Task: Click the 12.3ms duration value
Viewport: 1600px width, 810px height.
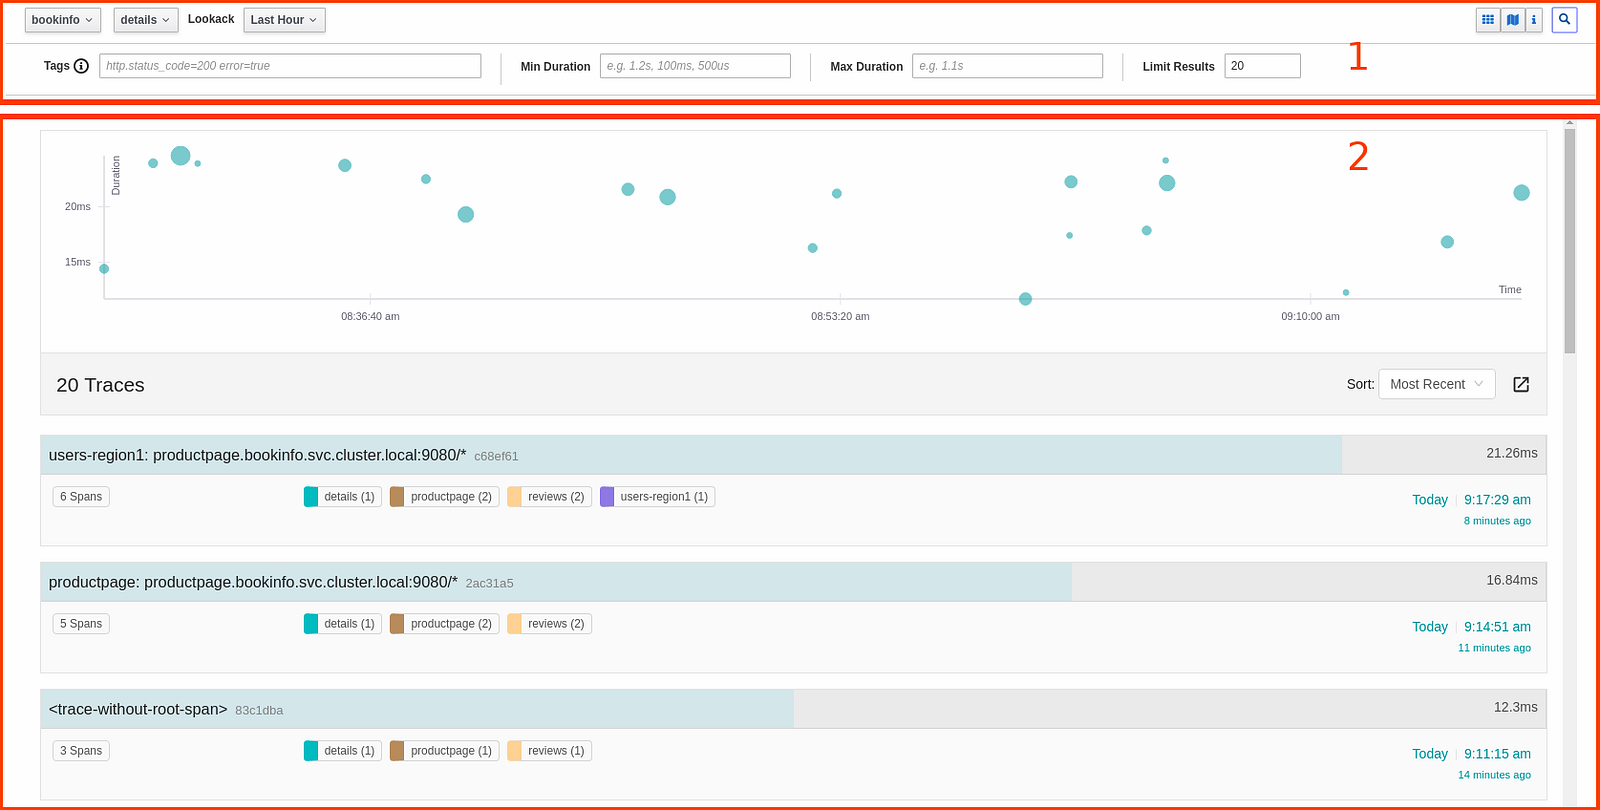Action: pyautogui.click(x=1516, y=707)
